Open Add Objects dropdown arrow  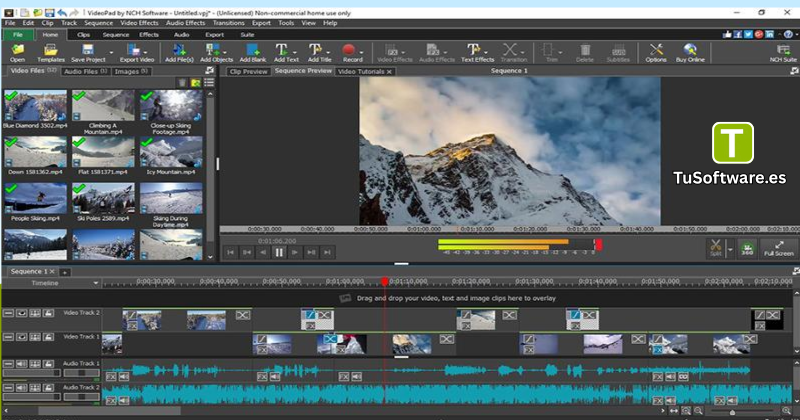click(223, 52)
